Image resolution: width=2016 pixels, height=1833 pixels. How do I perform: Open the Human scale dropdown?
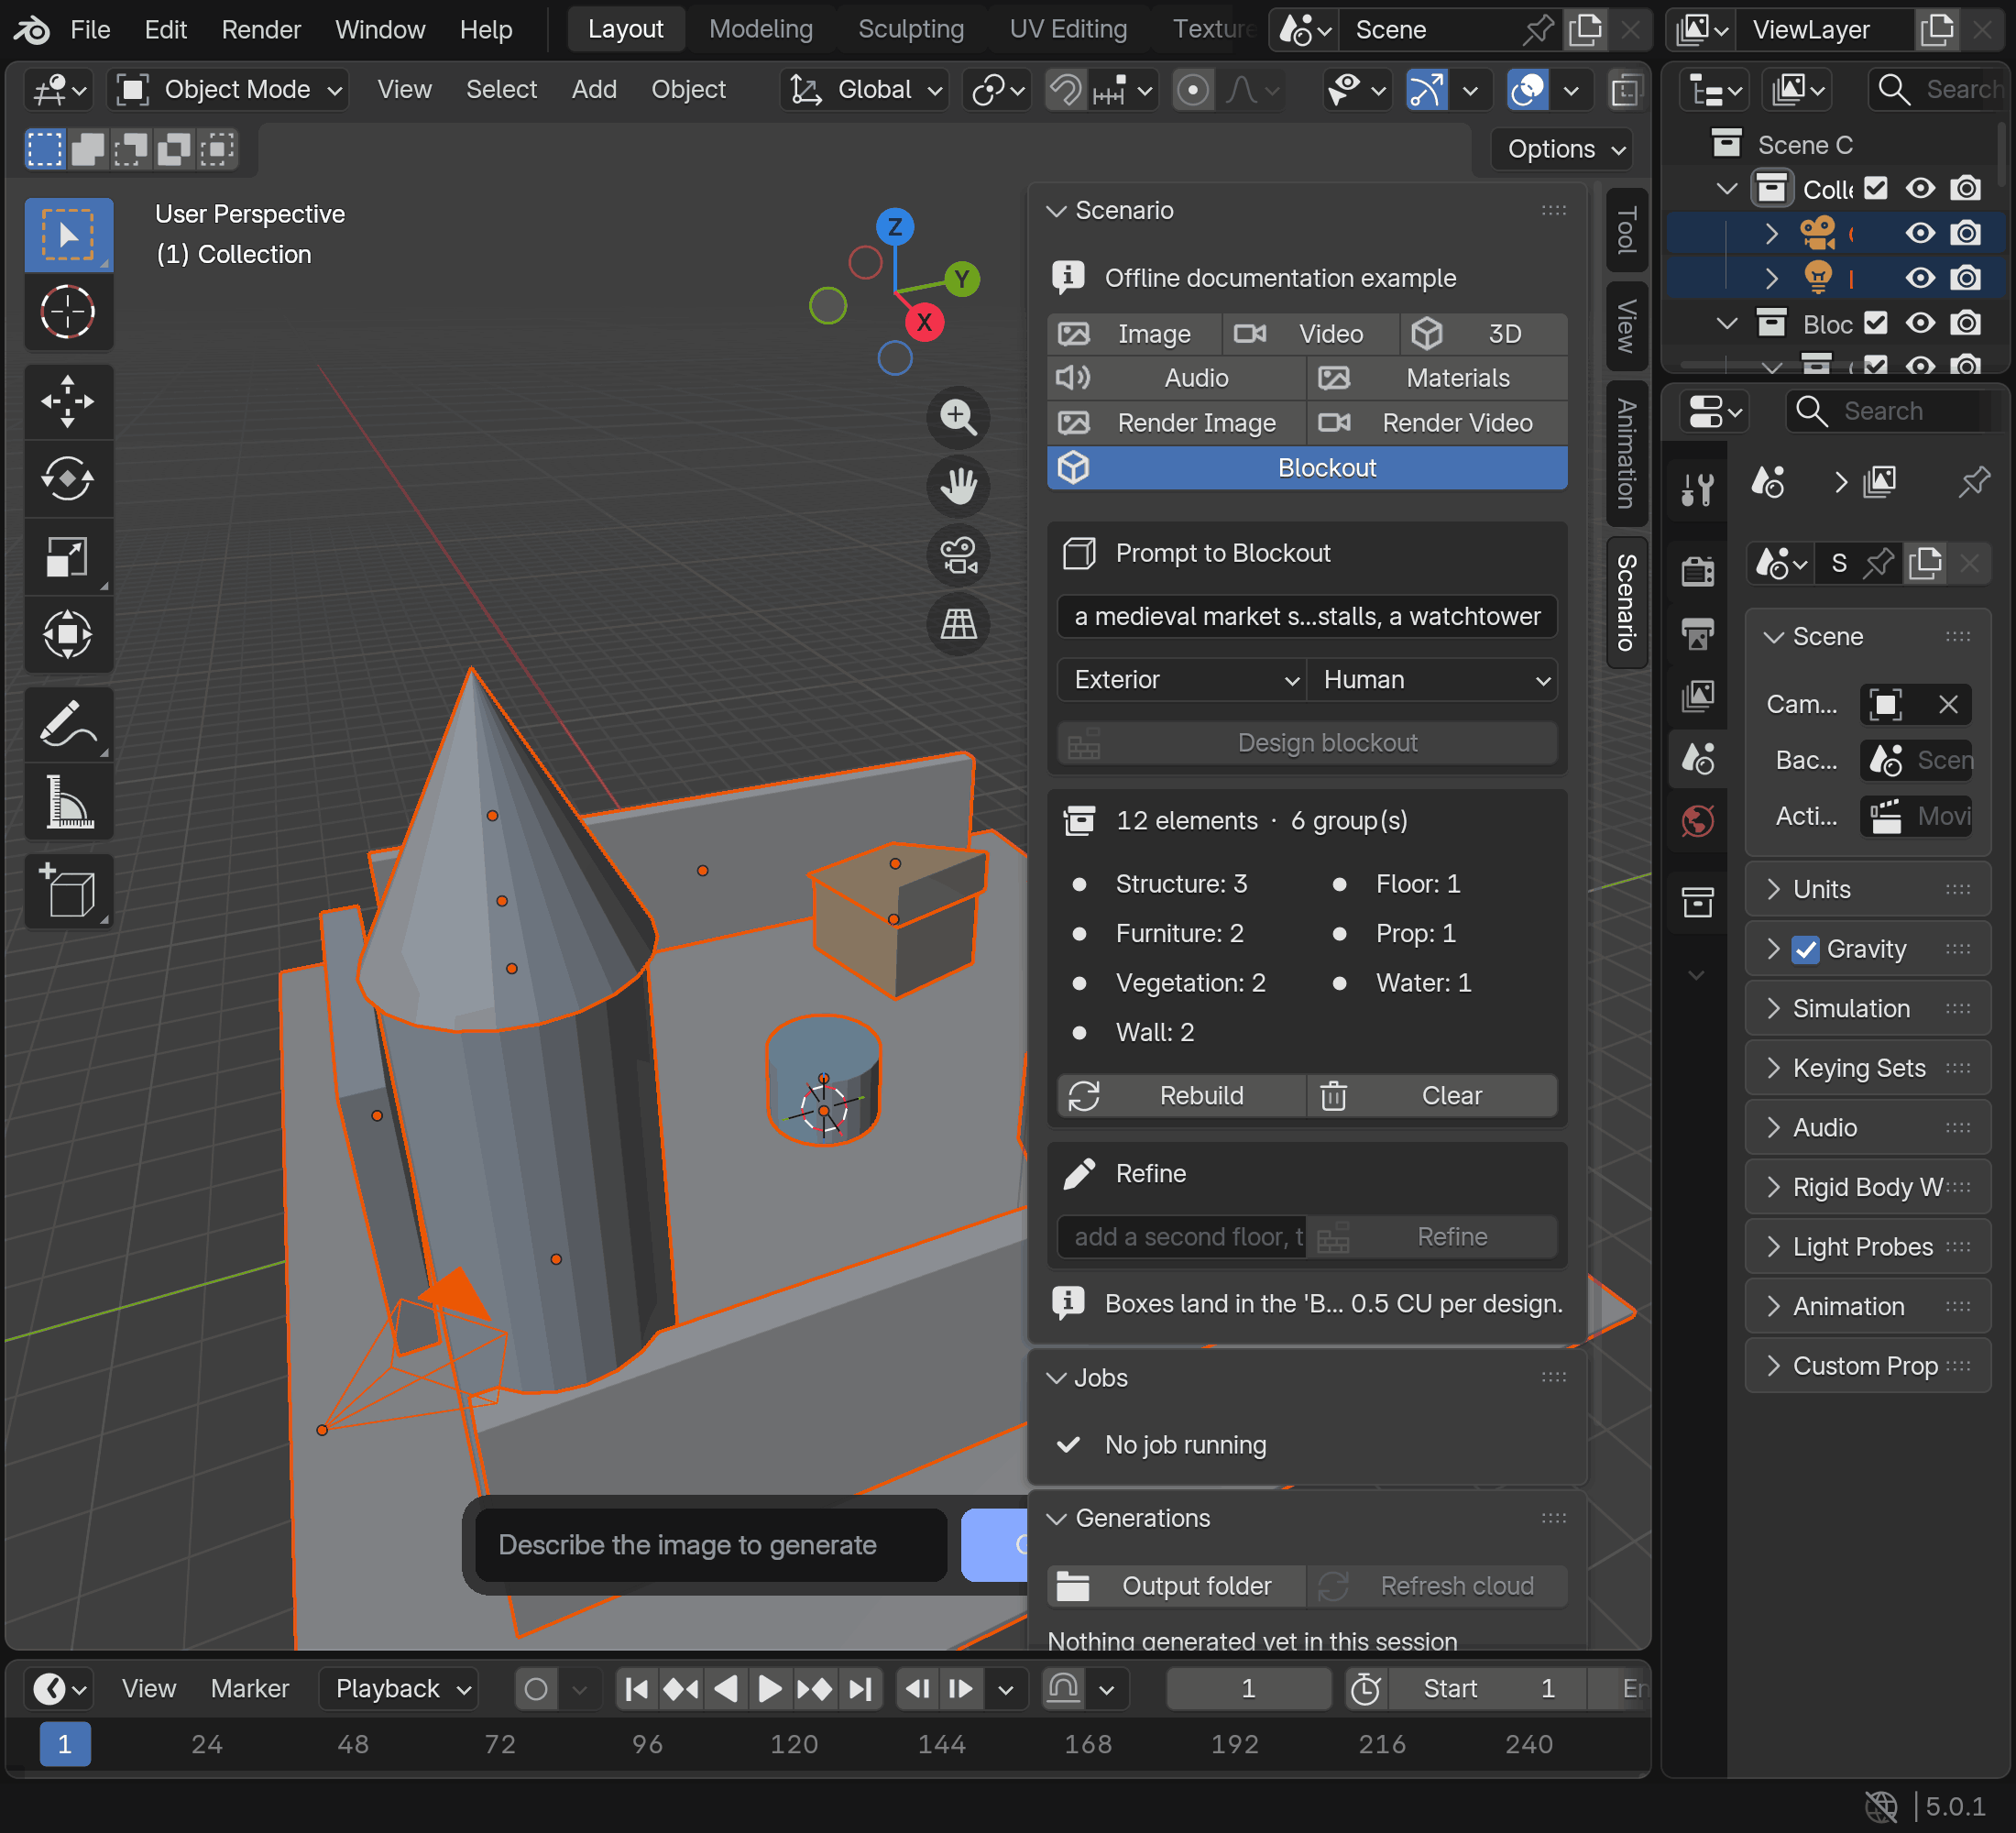pyautogui.click(x=1432, y=680)
